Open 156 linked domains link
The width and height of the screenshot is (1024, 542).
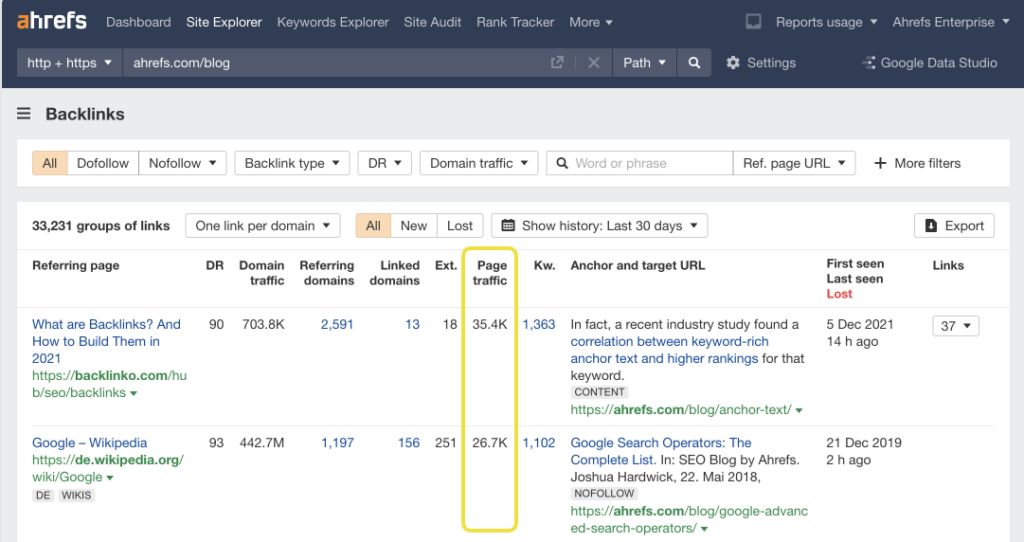coord(409,443)
